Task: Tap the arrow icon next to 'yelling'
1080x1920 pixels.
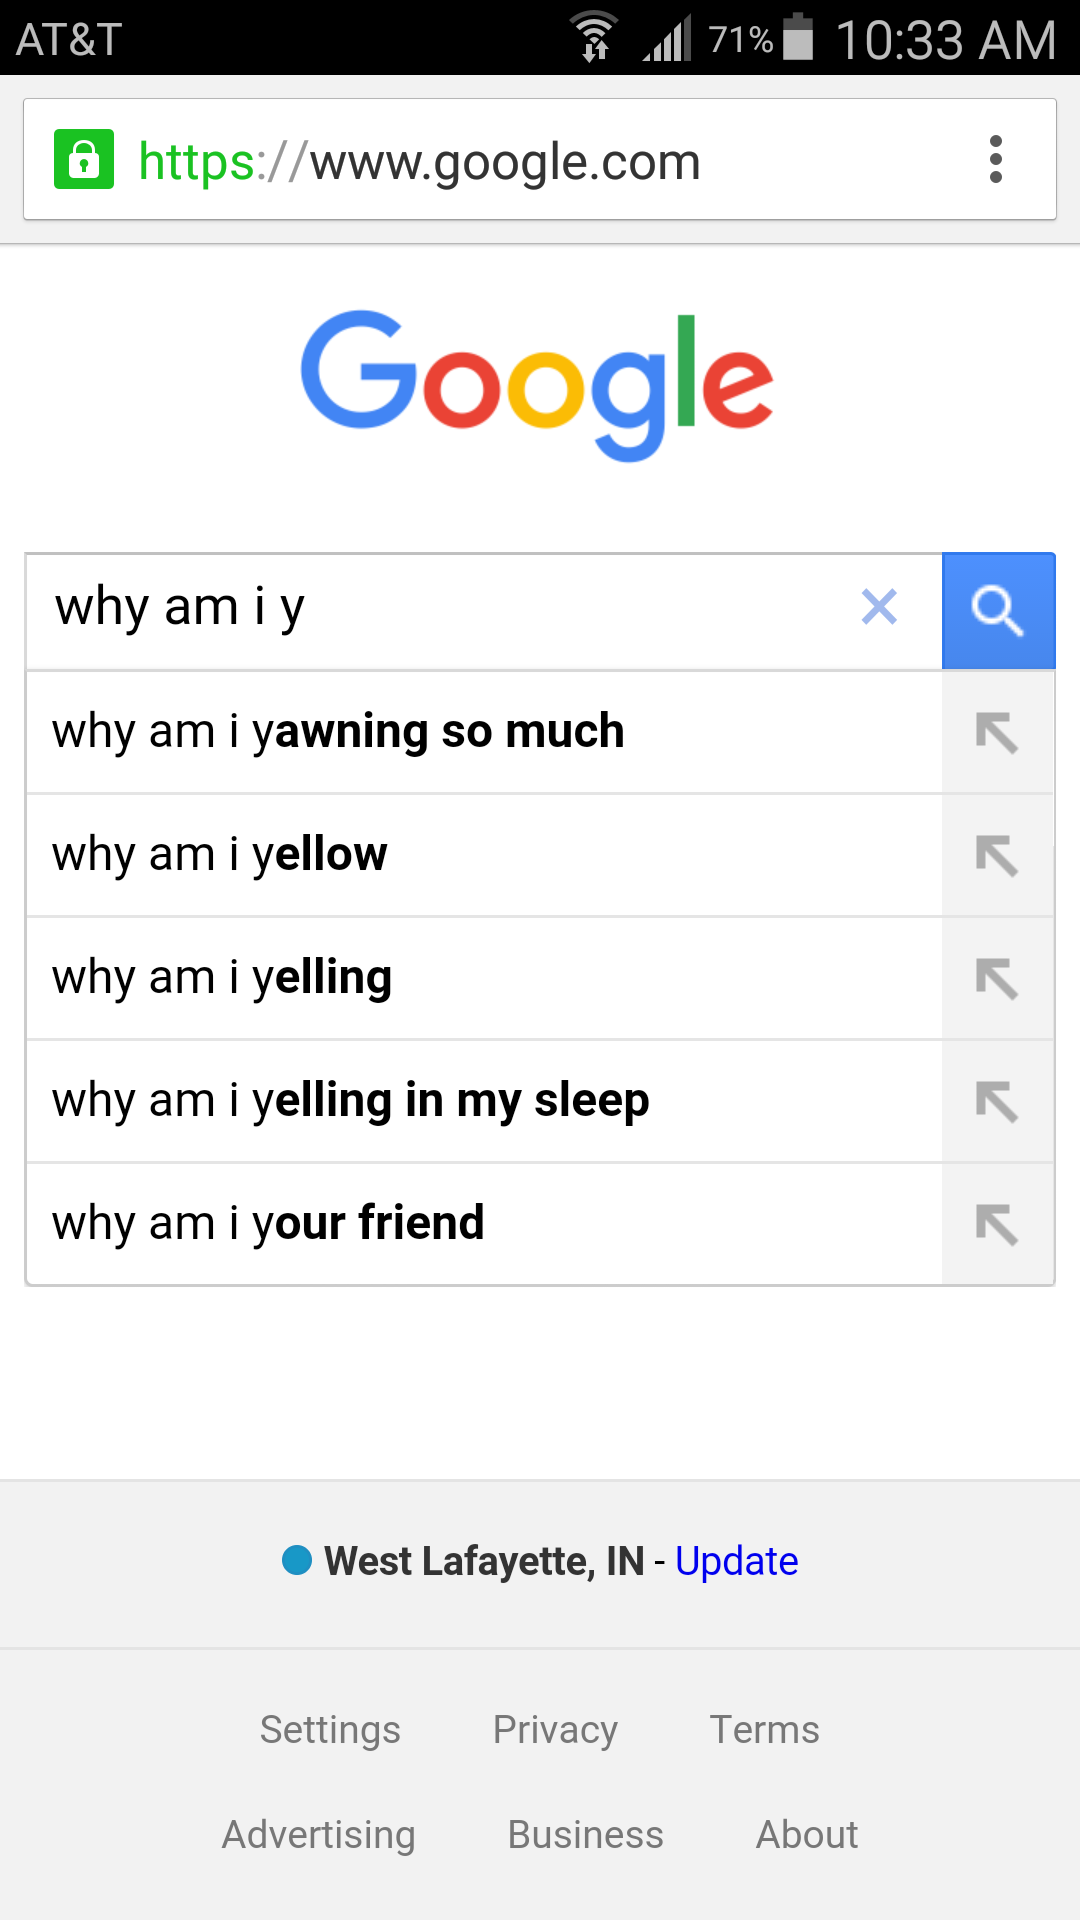Action: [x=997, y=979]
